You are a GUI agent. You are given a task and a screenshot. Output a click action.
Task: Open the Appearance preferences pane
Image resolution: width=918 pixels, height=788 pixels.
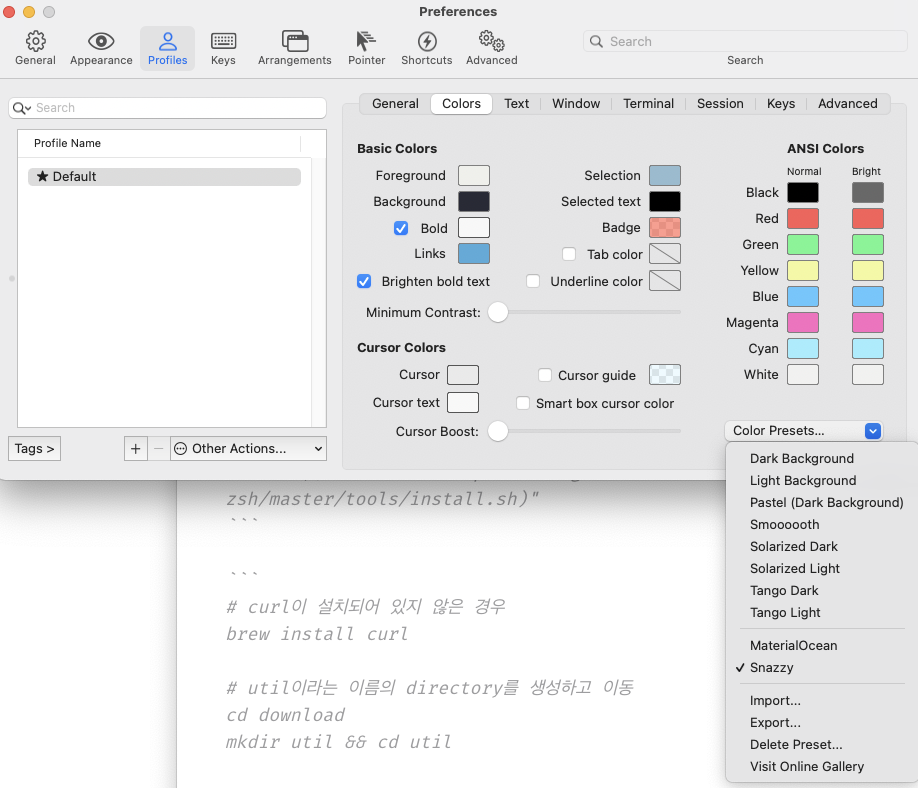click(x=101, y=48)
